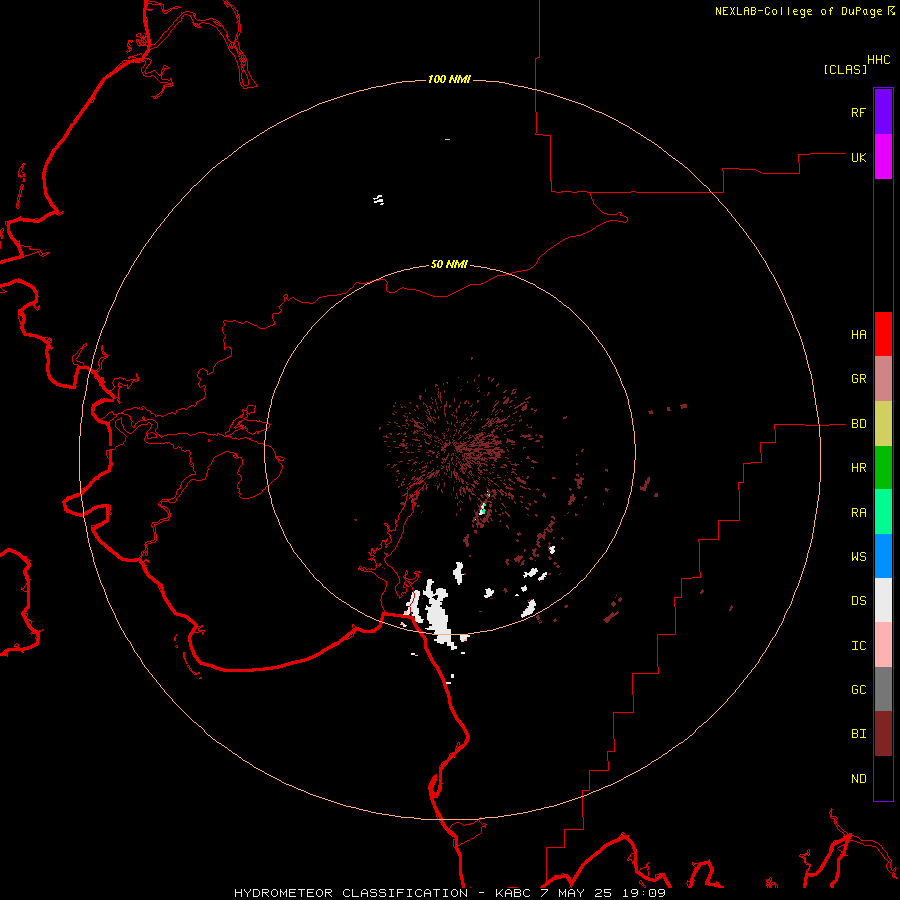This screenshot has height=900, width=900.
Task: Click the HYDROMETEOR CLASSIFICATION title text
Action: 351,893
